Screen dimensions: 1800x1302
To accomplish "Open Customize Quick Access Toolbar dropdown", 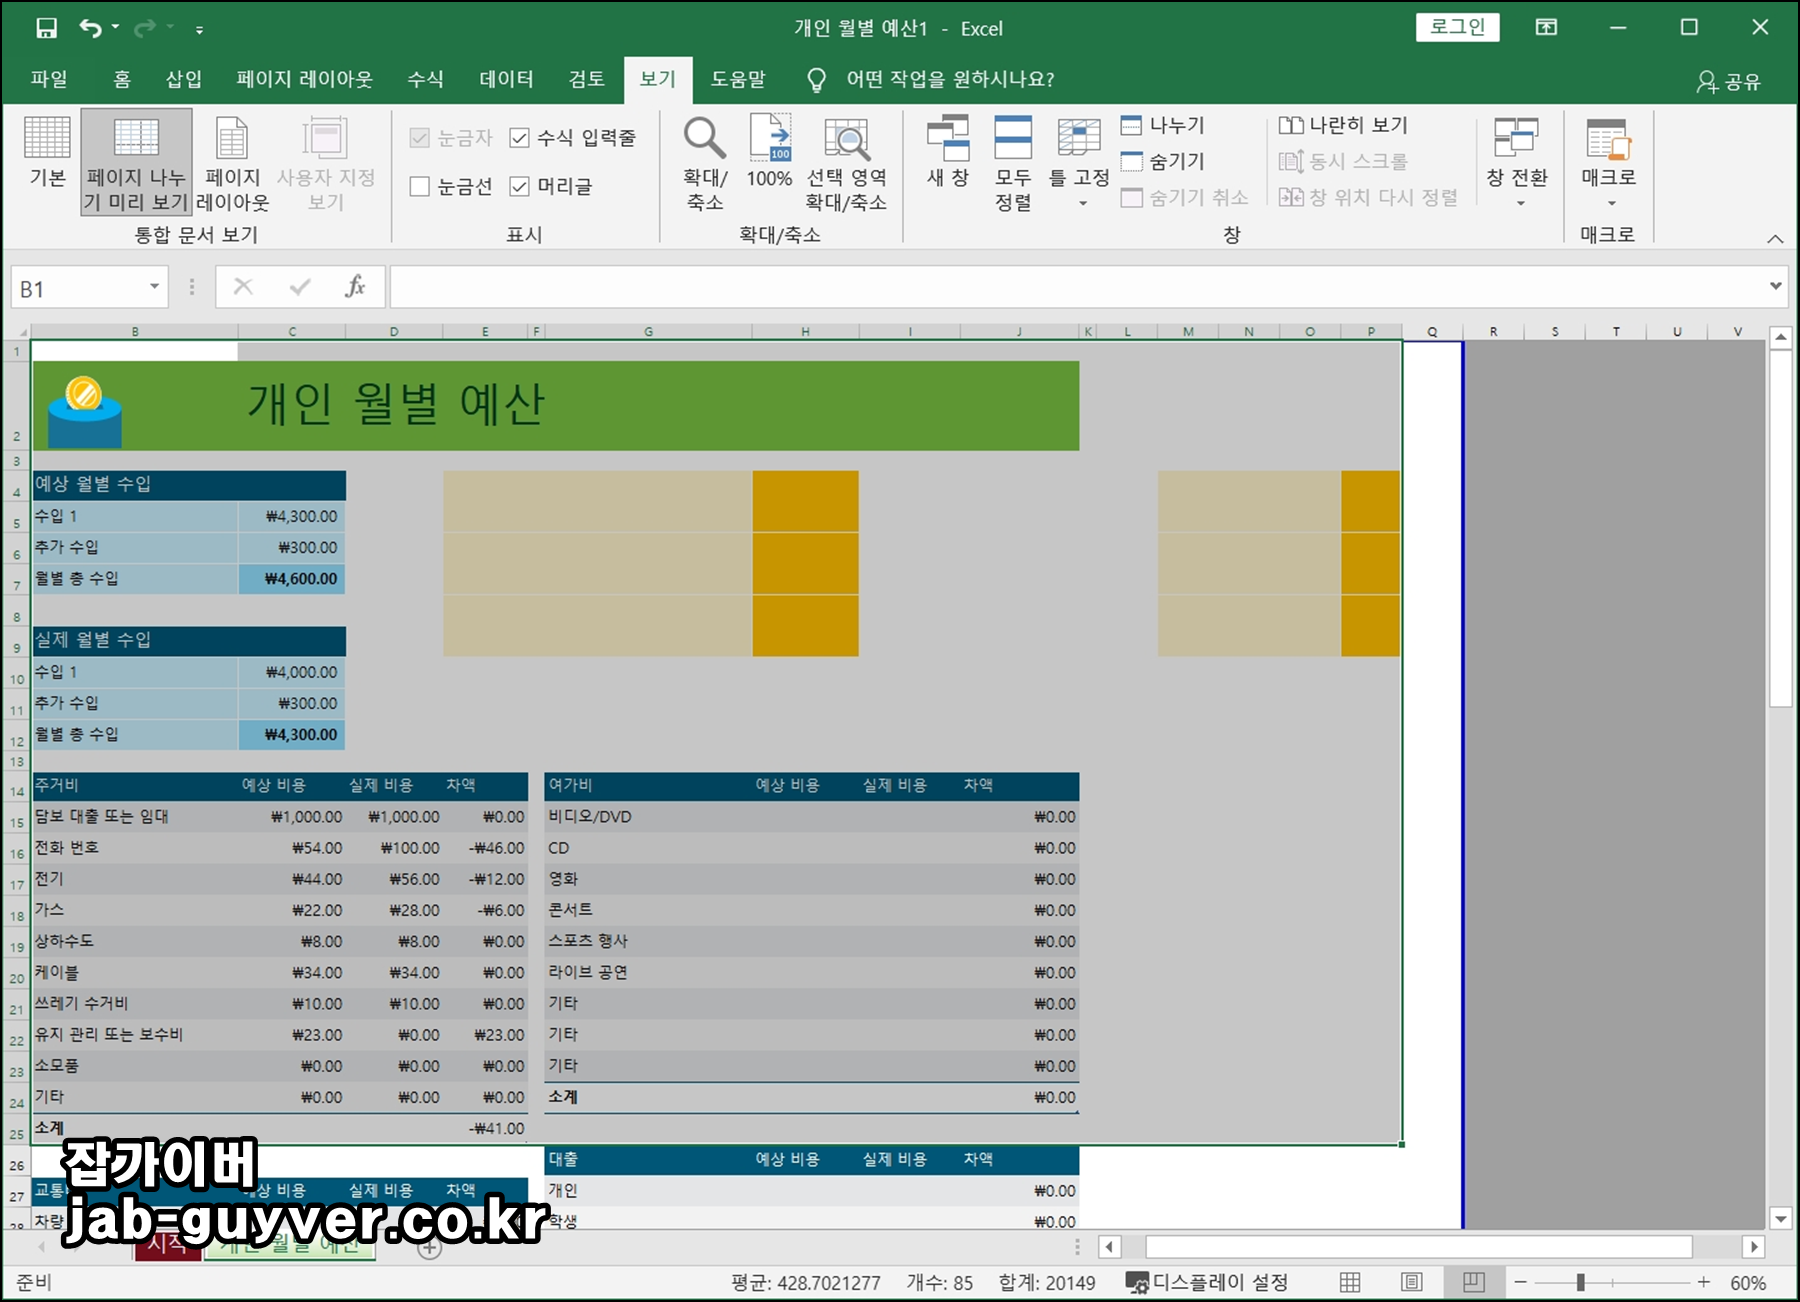I will coord(199,30).
